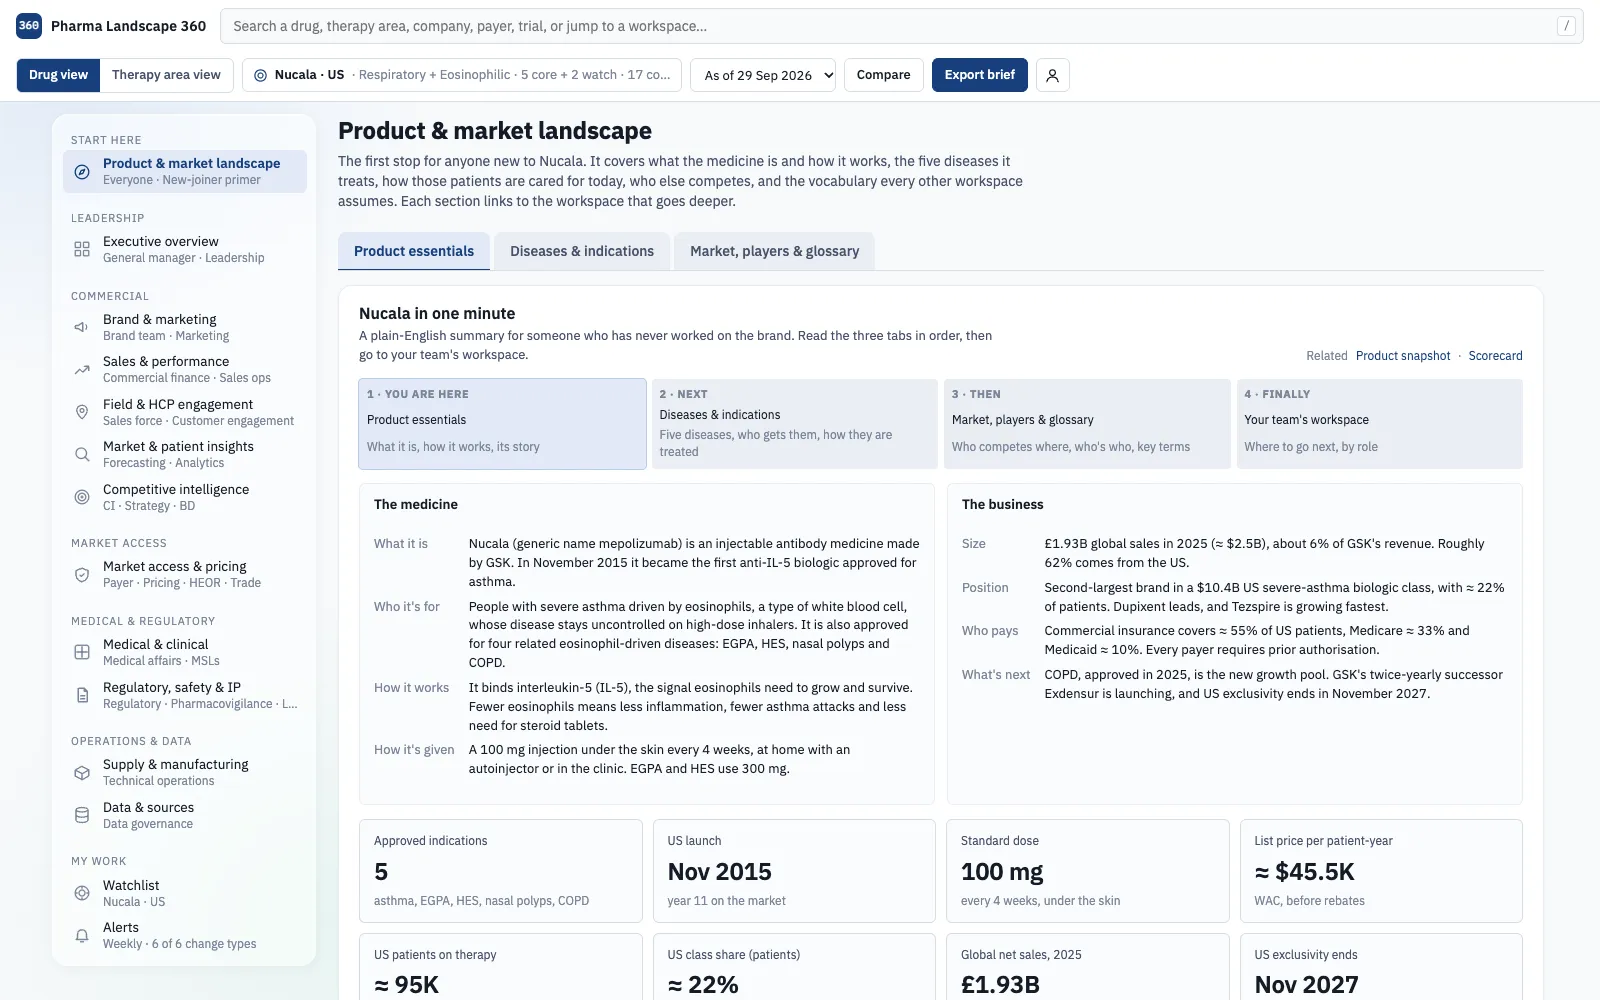Switch to Therapy area view
Viewport: 1600px width, 1000px height.
[166, 75]
